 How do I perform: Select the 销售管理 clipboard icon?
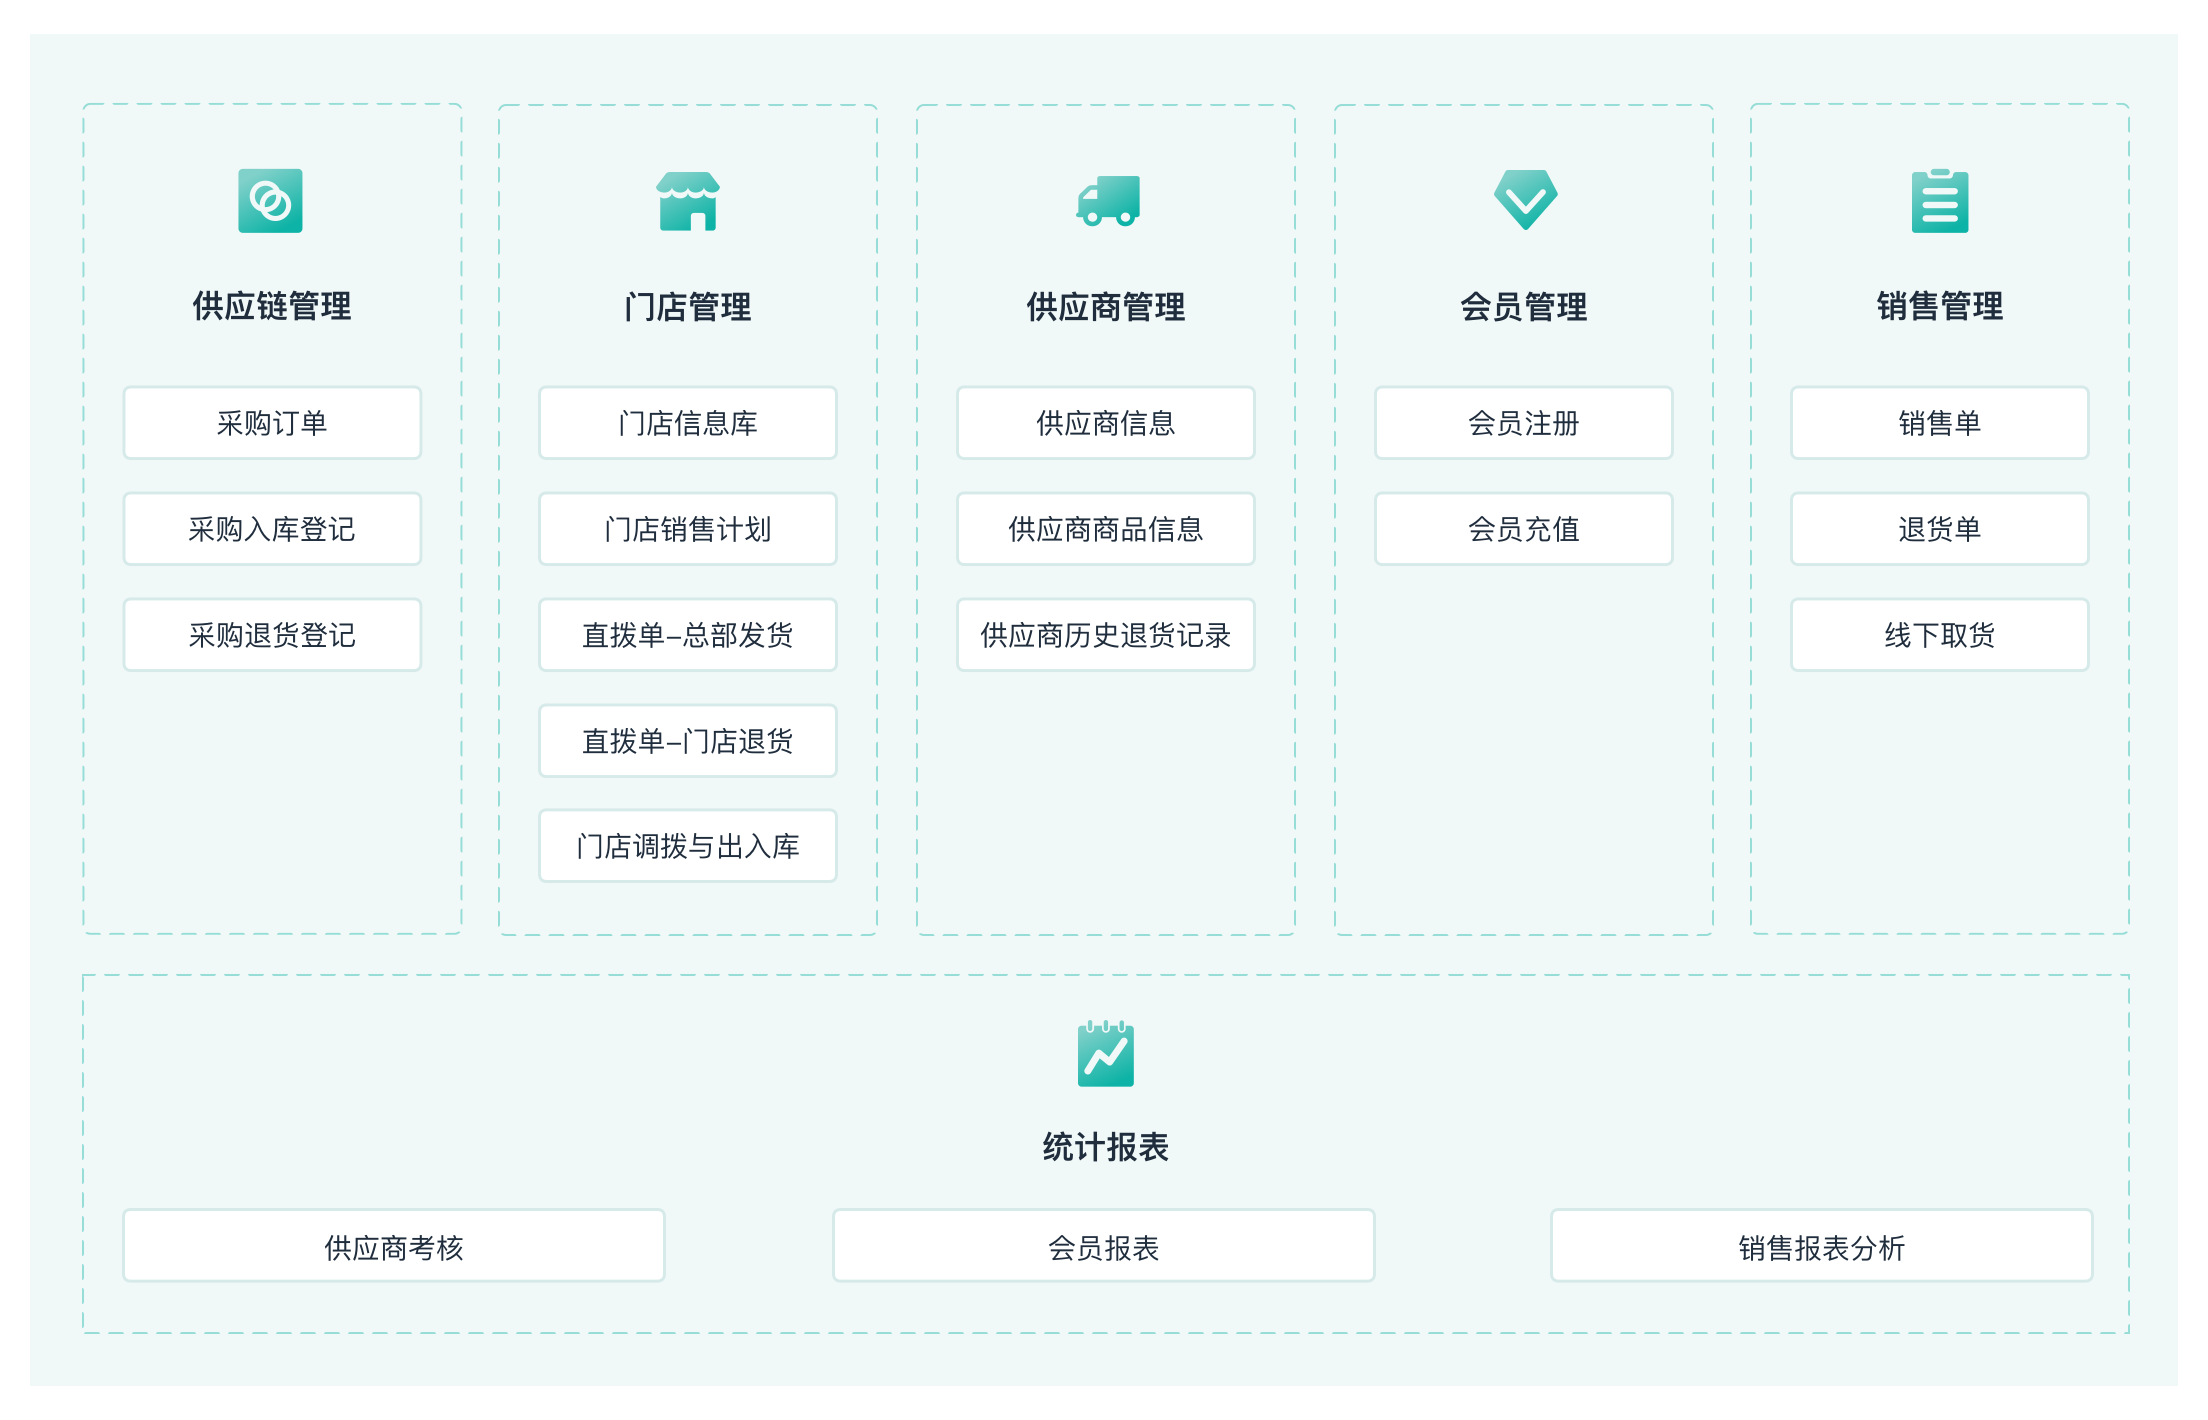pyautogui.click(x=1940, y=200)
